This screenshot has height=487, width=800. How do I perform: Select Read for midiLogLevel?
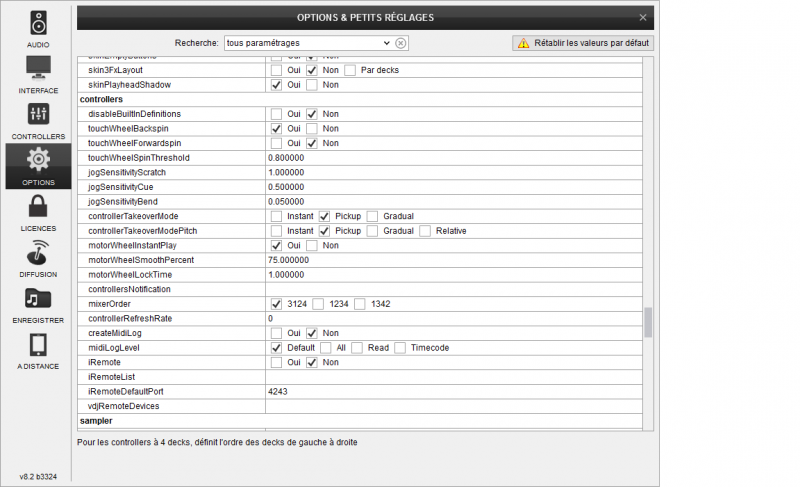coord(357,348)
